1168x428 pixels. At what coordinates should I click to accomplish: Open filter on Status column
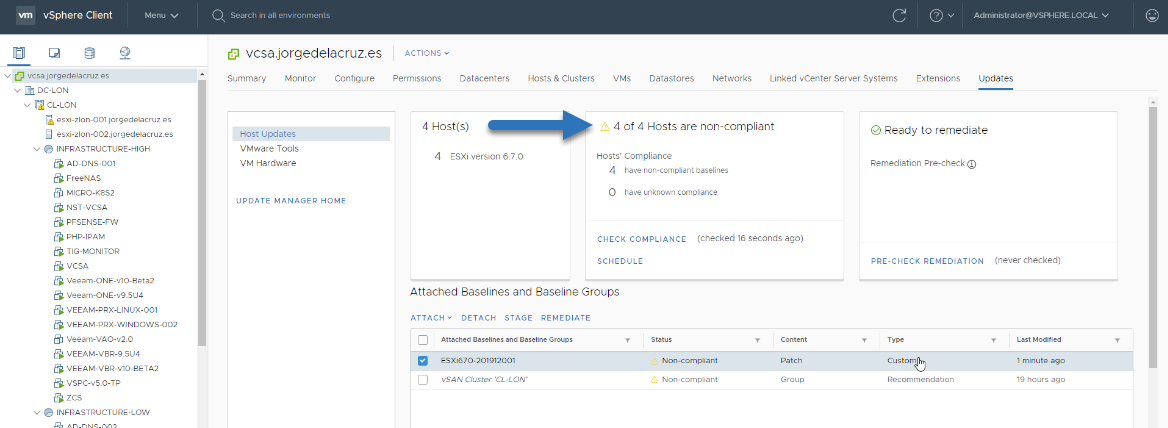click(x=758, y=340)
